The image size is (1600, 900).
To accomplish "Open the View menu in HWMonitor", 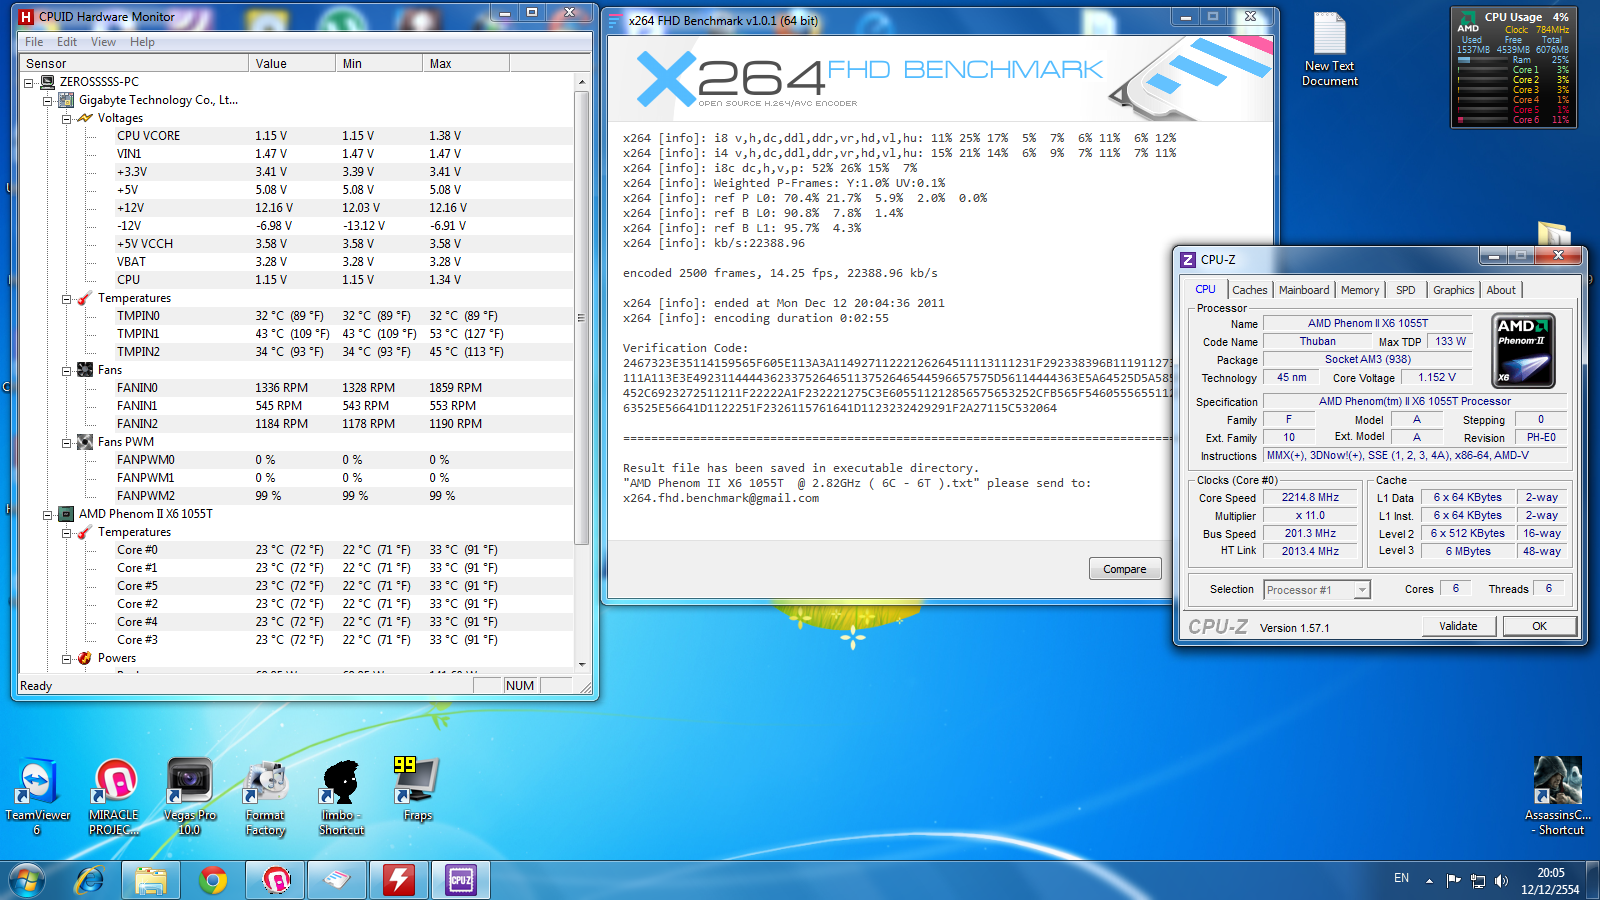I will (x=103, y=42).
